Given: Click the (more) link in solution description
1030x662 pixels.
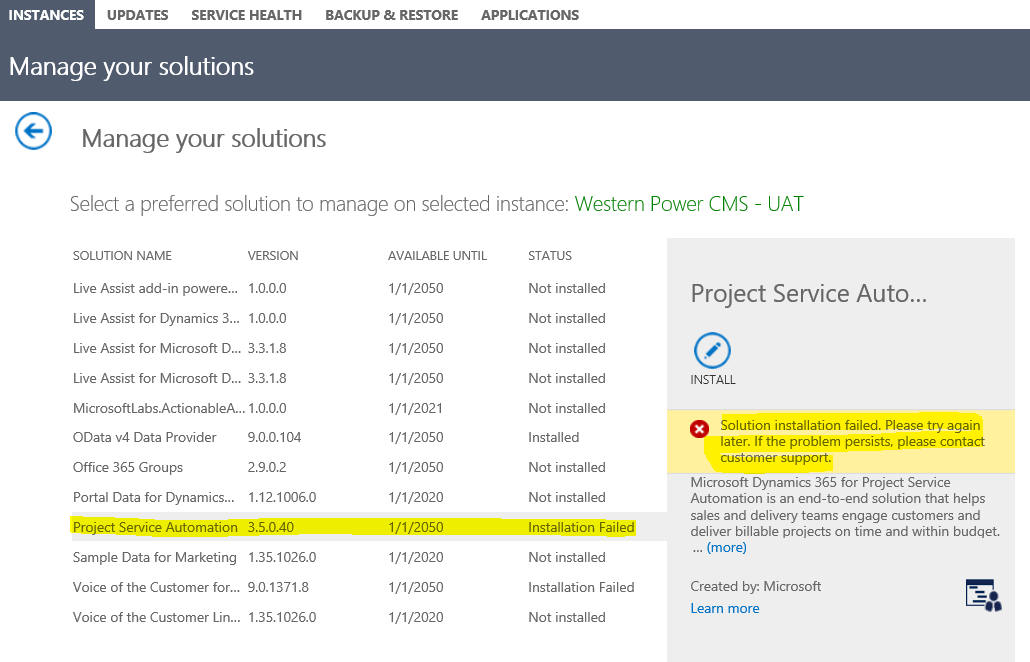Looking at the screenshot, I should point(726,547).
